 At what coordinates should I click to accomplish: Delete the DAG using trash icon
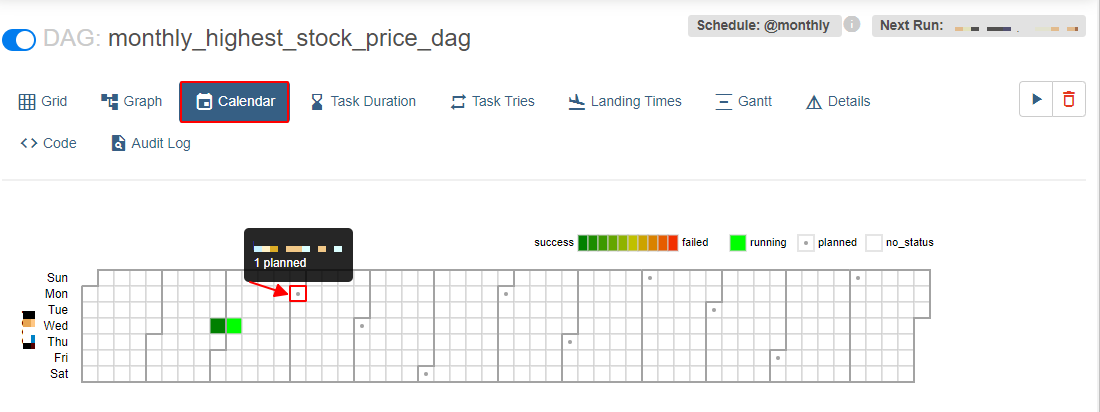tap(1068, 99)
